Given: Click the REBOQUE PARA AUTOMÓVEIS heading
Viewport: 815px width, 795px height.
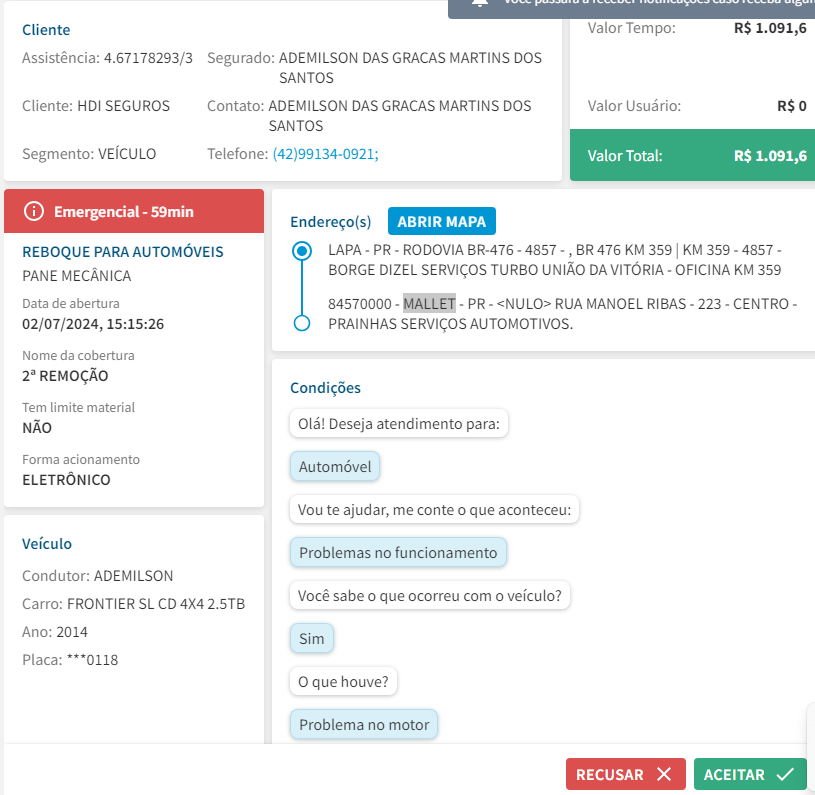Looking at the screenshot, I should click(x=123, y=251).
